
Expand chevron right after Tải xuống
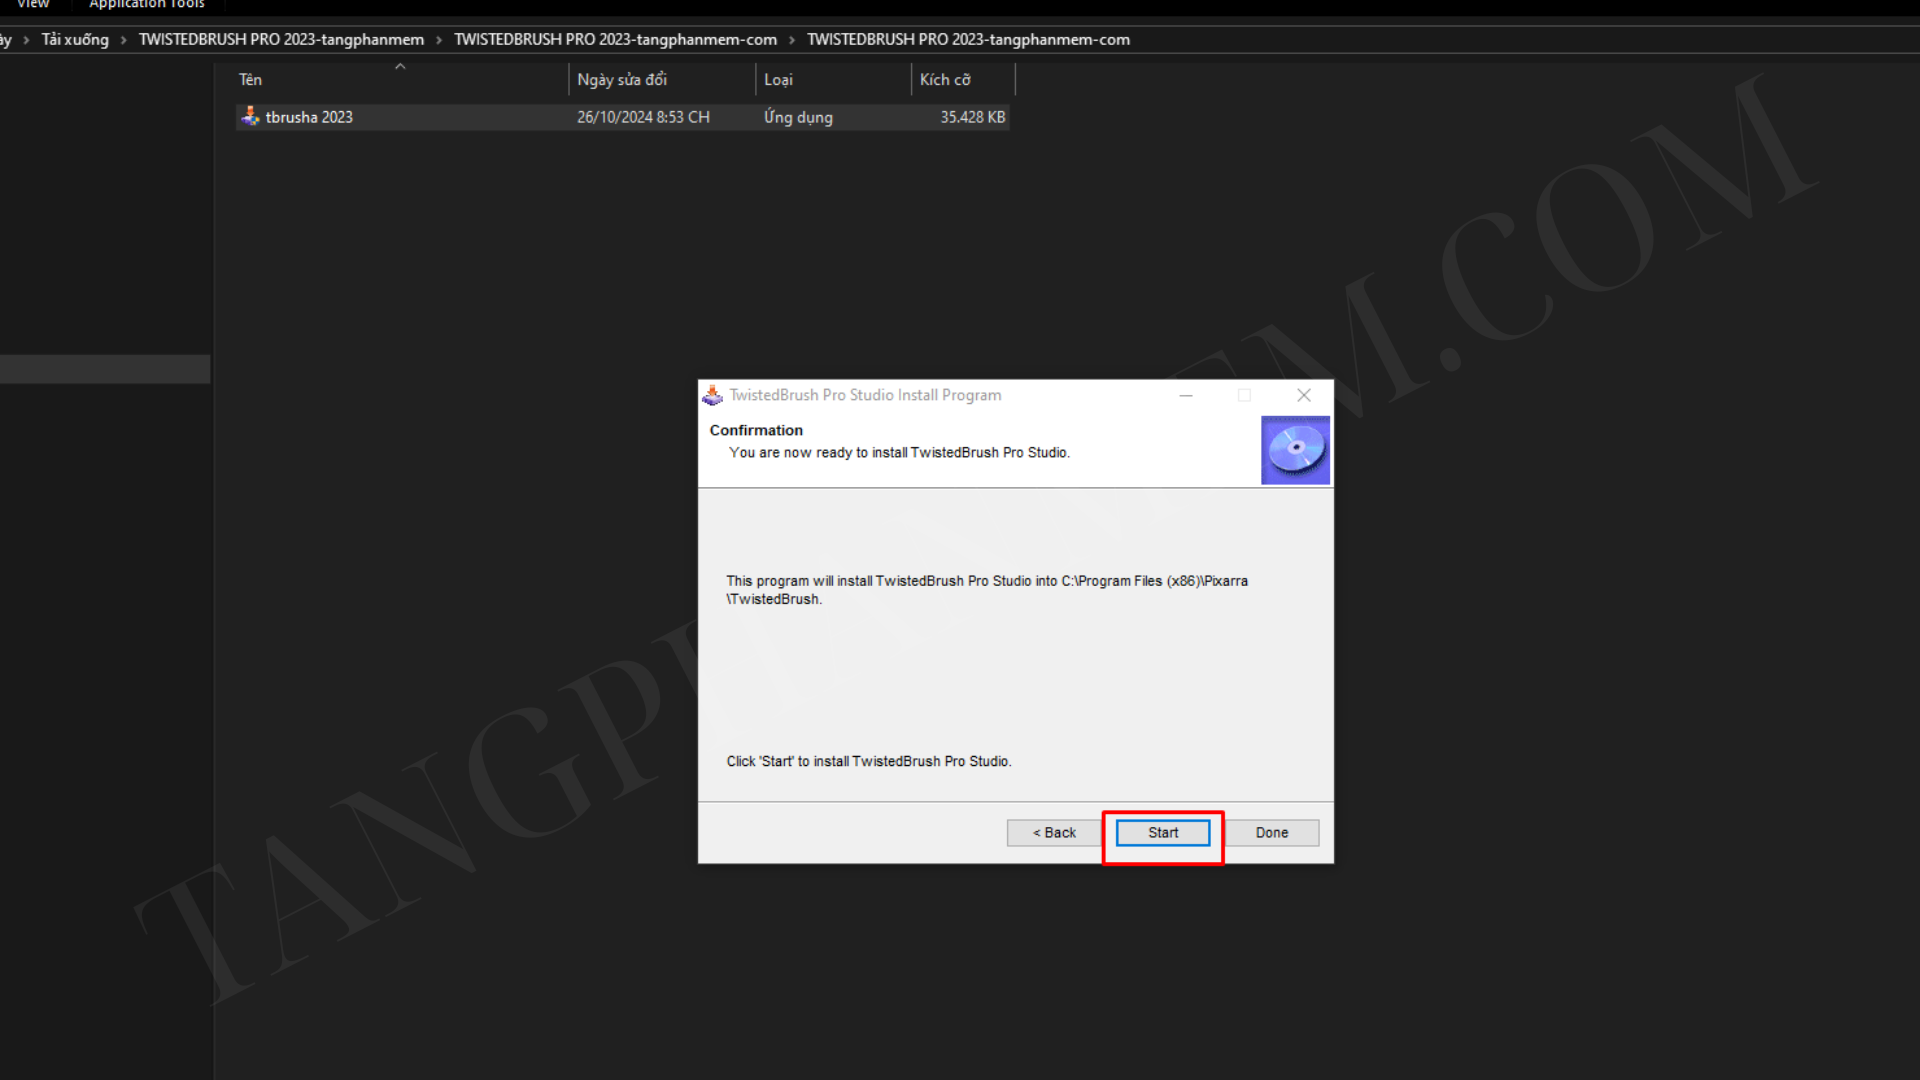point(124,40)
